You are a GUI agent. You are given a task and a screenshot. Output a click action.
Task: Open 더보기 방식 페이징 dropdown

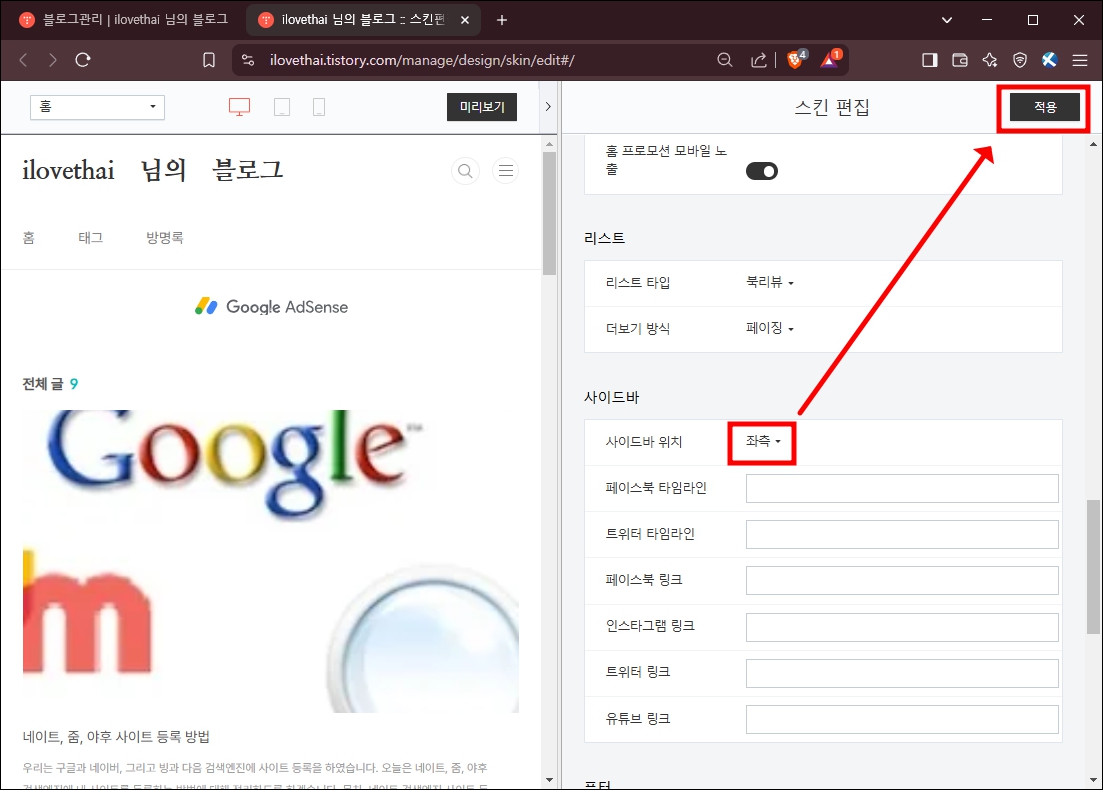pyautogui.click(x=770, y=329)
